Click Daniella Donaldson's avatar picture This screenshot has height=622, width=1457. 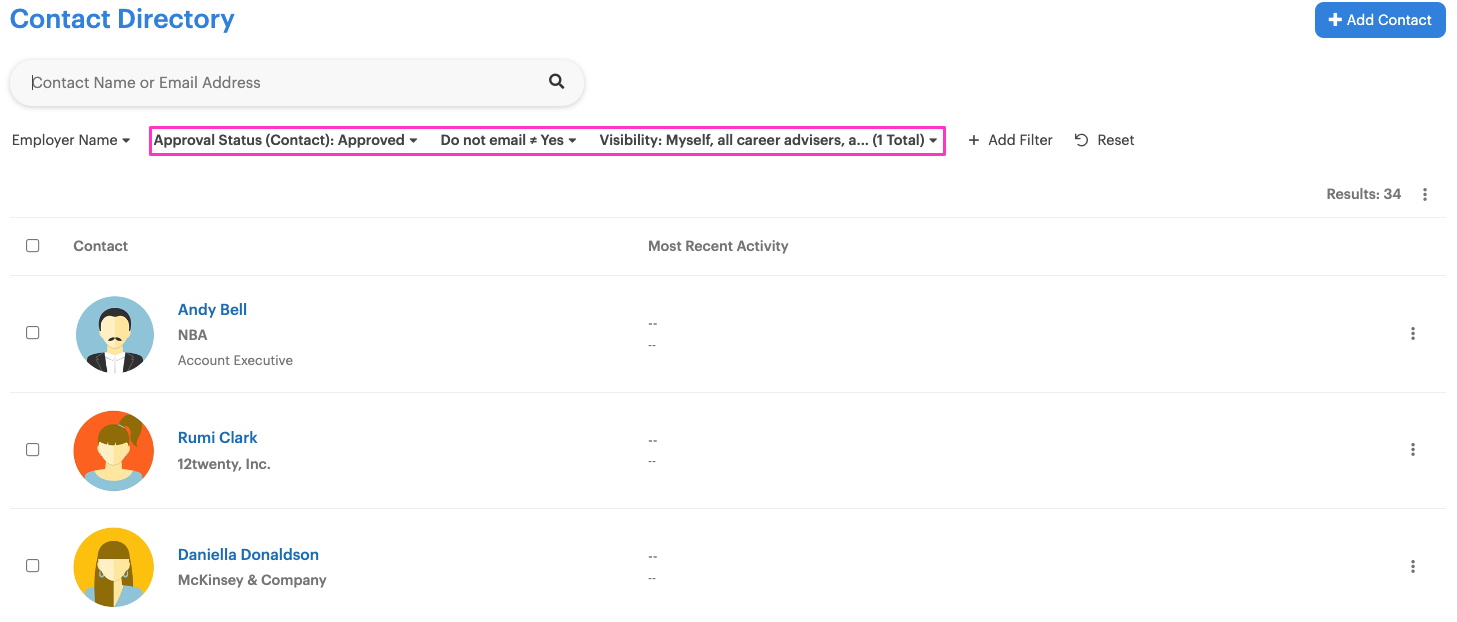tap(114, 567)
